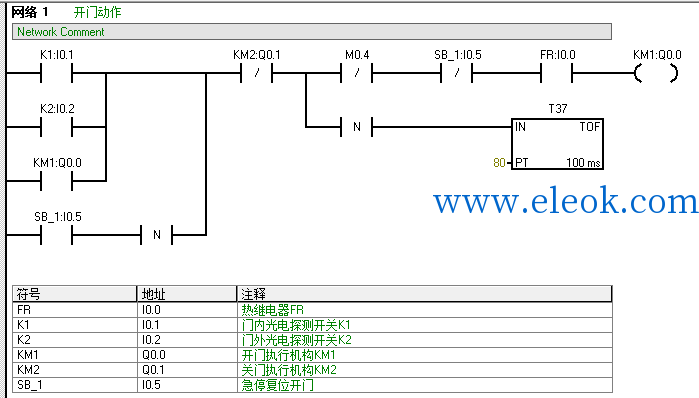The width and height of the screenshot is (699, 398).
Task: Click the 符号 column header
Action: tap(74, 294)
